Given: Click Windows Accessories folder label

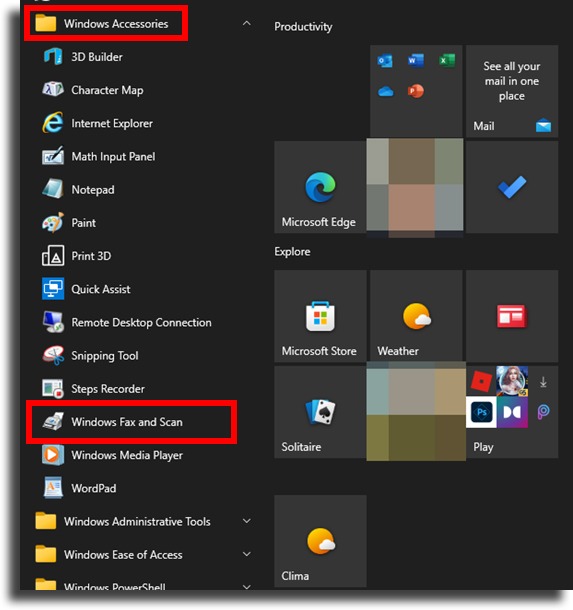Looking at the screenshot, I should pyautogui.click(x=116, y=24).
